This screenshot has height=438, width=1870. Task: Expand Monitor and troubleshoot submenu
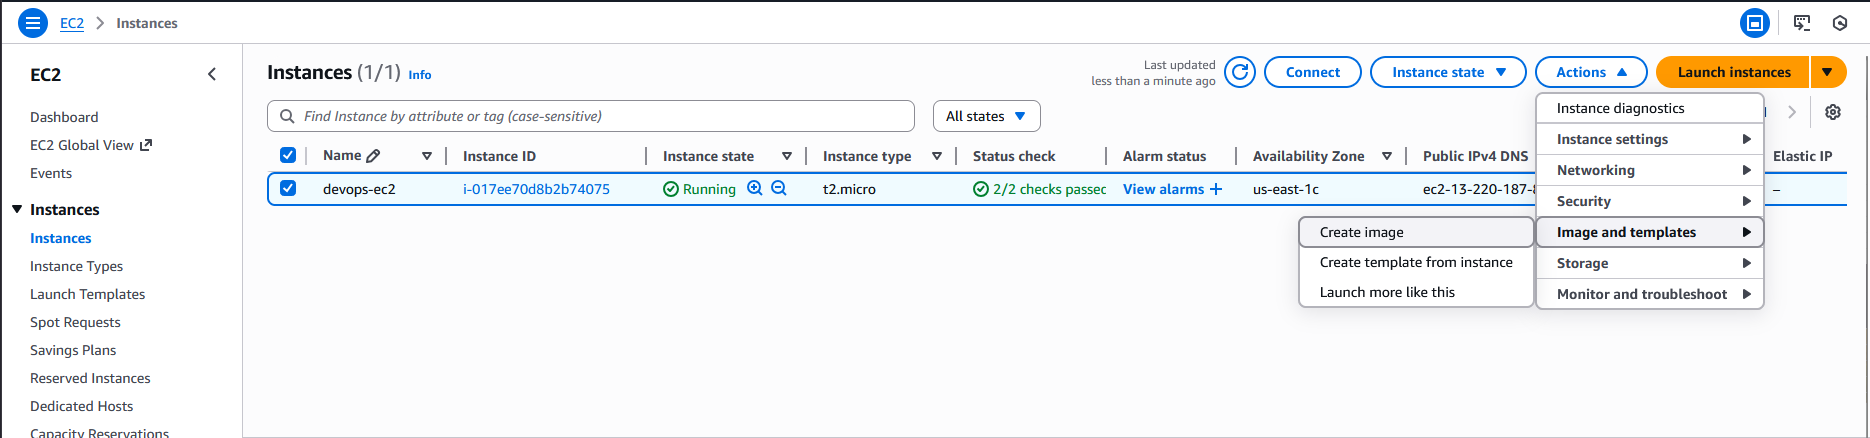pyautogui.click(x=1649, y=294)
